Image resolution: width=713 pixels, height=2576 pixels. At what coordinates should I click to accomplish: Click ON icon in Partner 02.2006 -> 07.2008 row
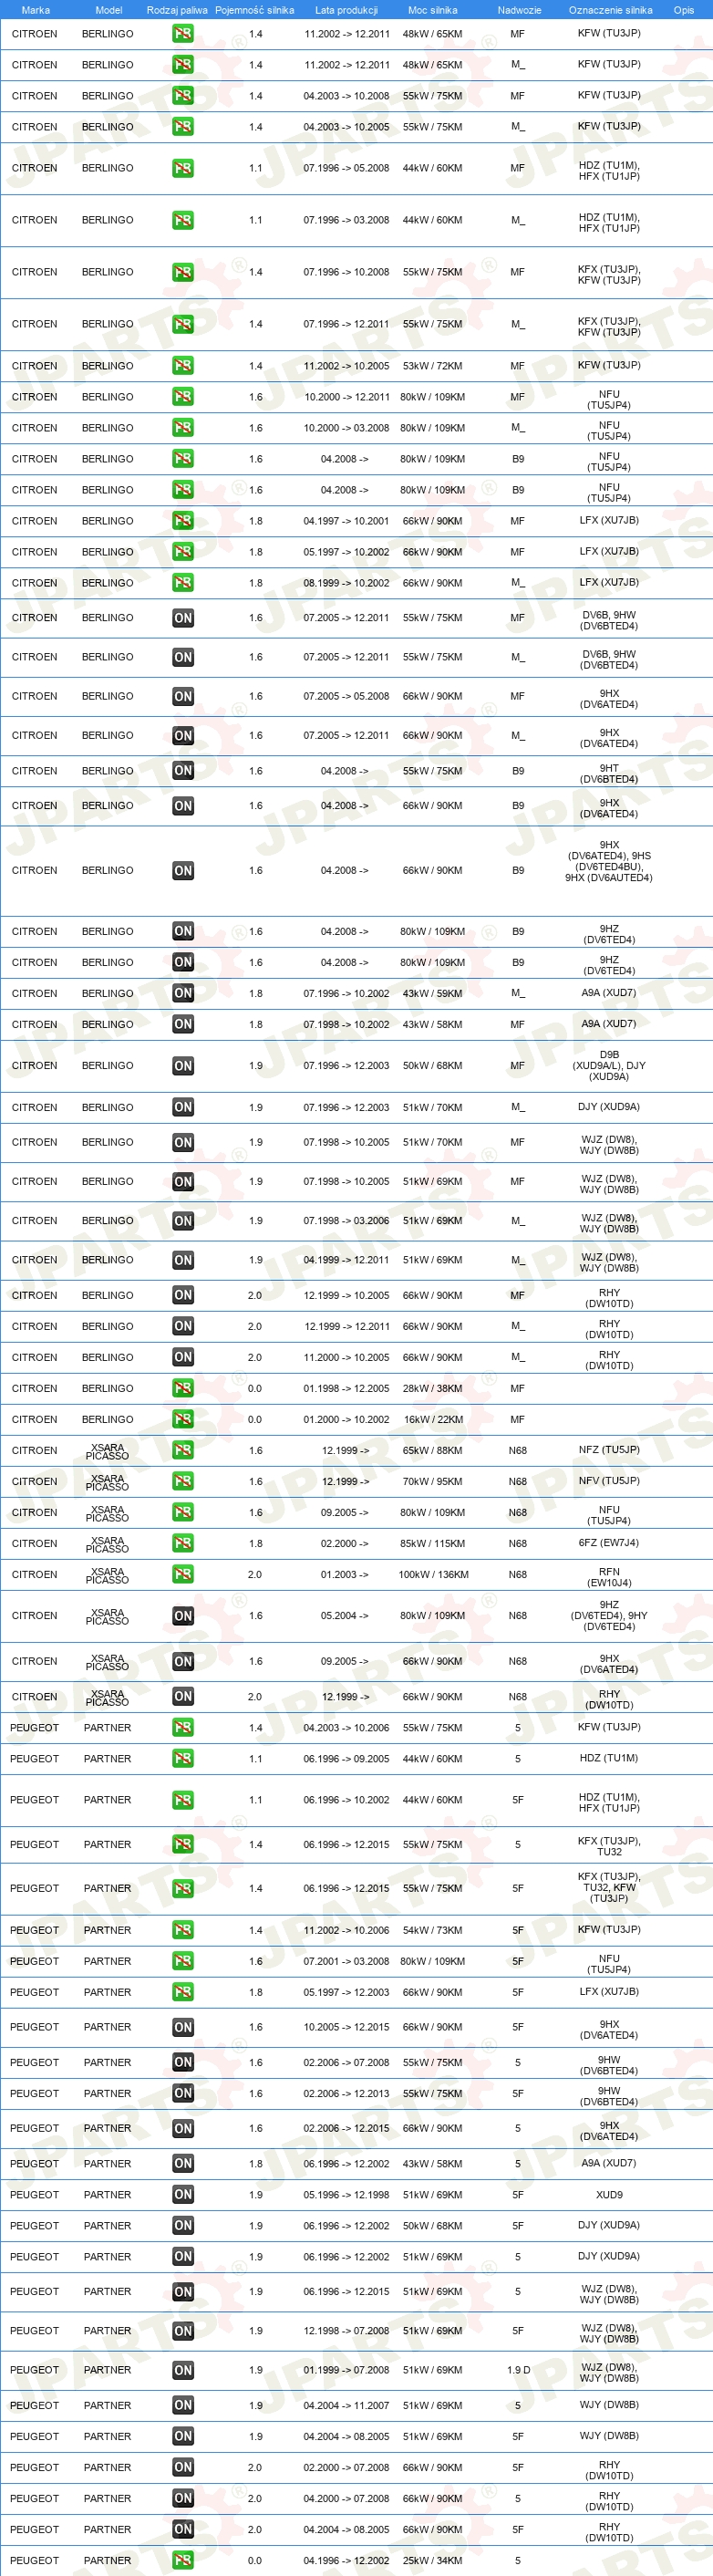coord(183,2062)
